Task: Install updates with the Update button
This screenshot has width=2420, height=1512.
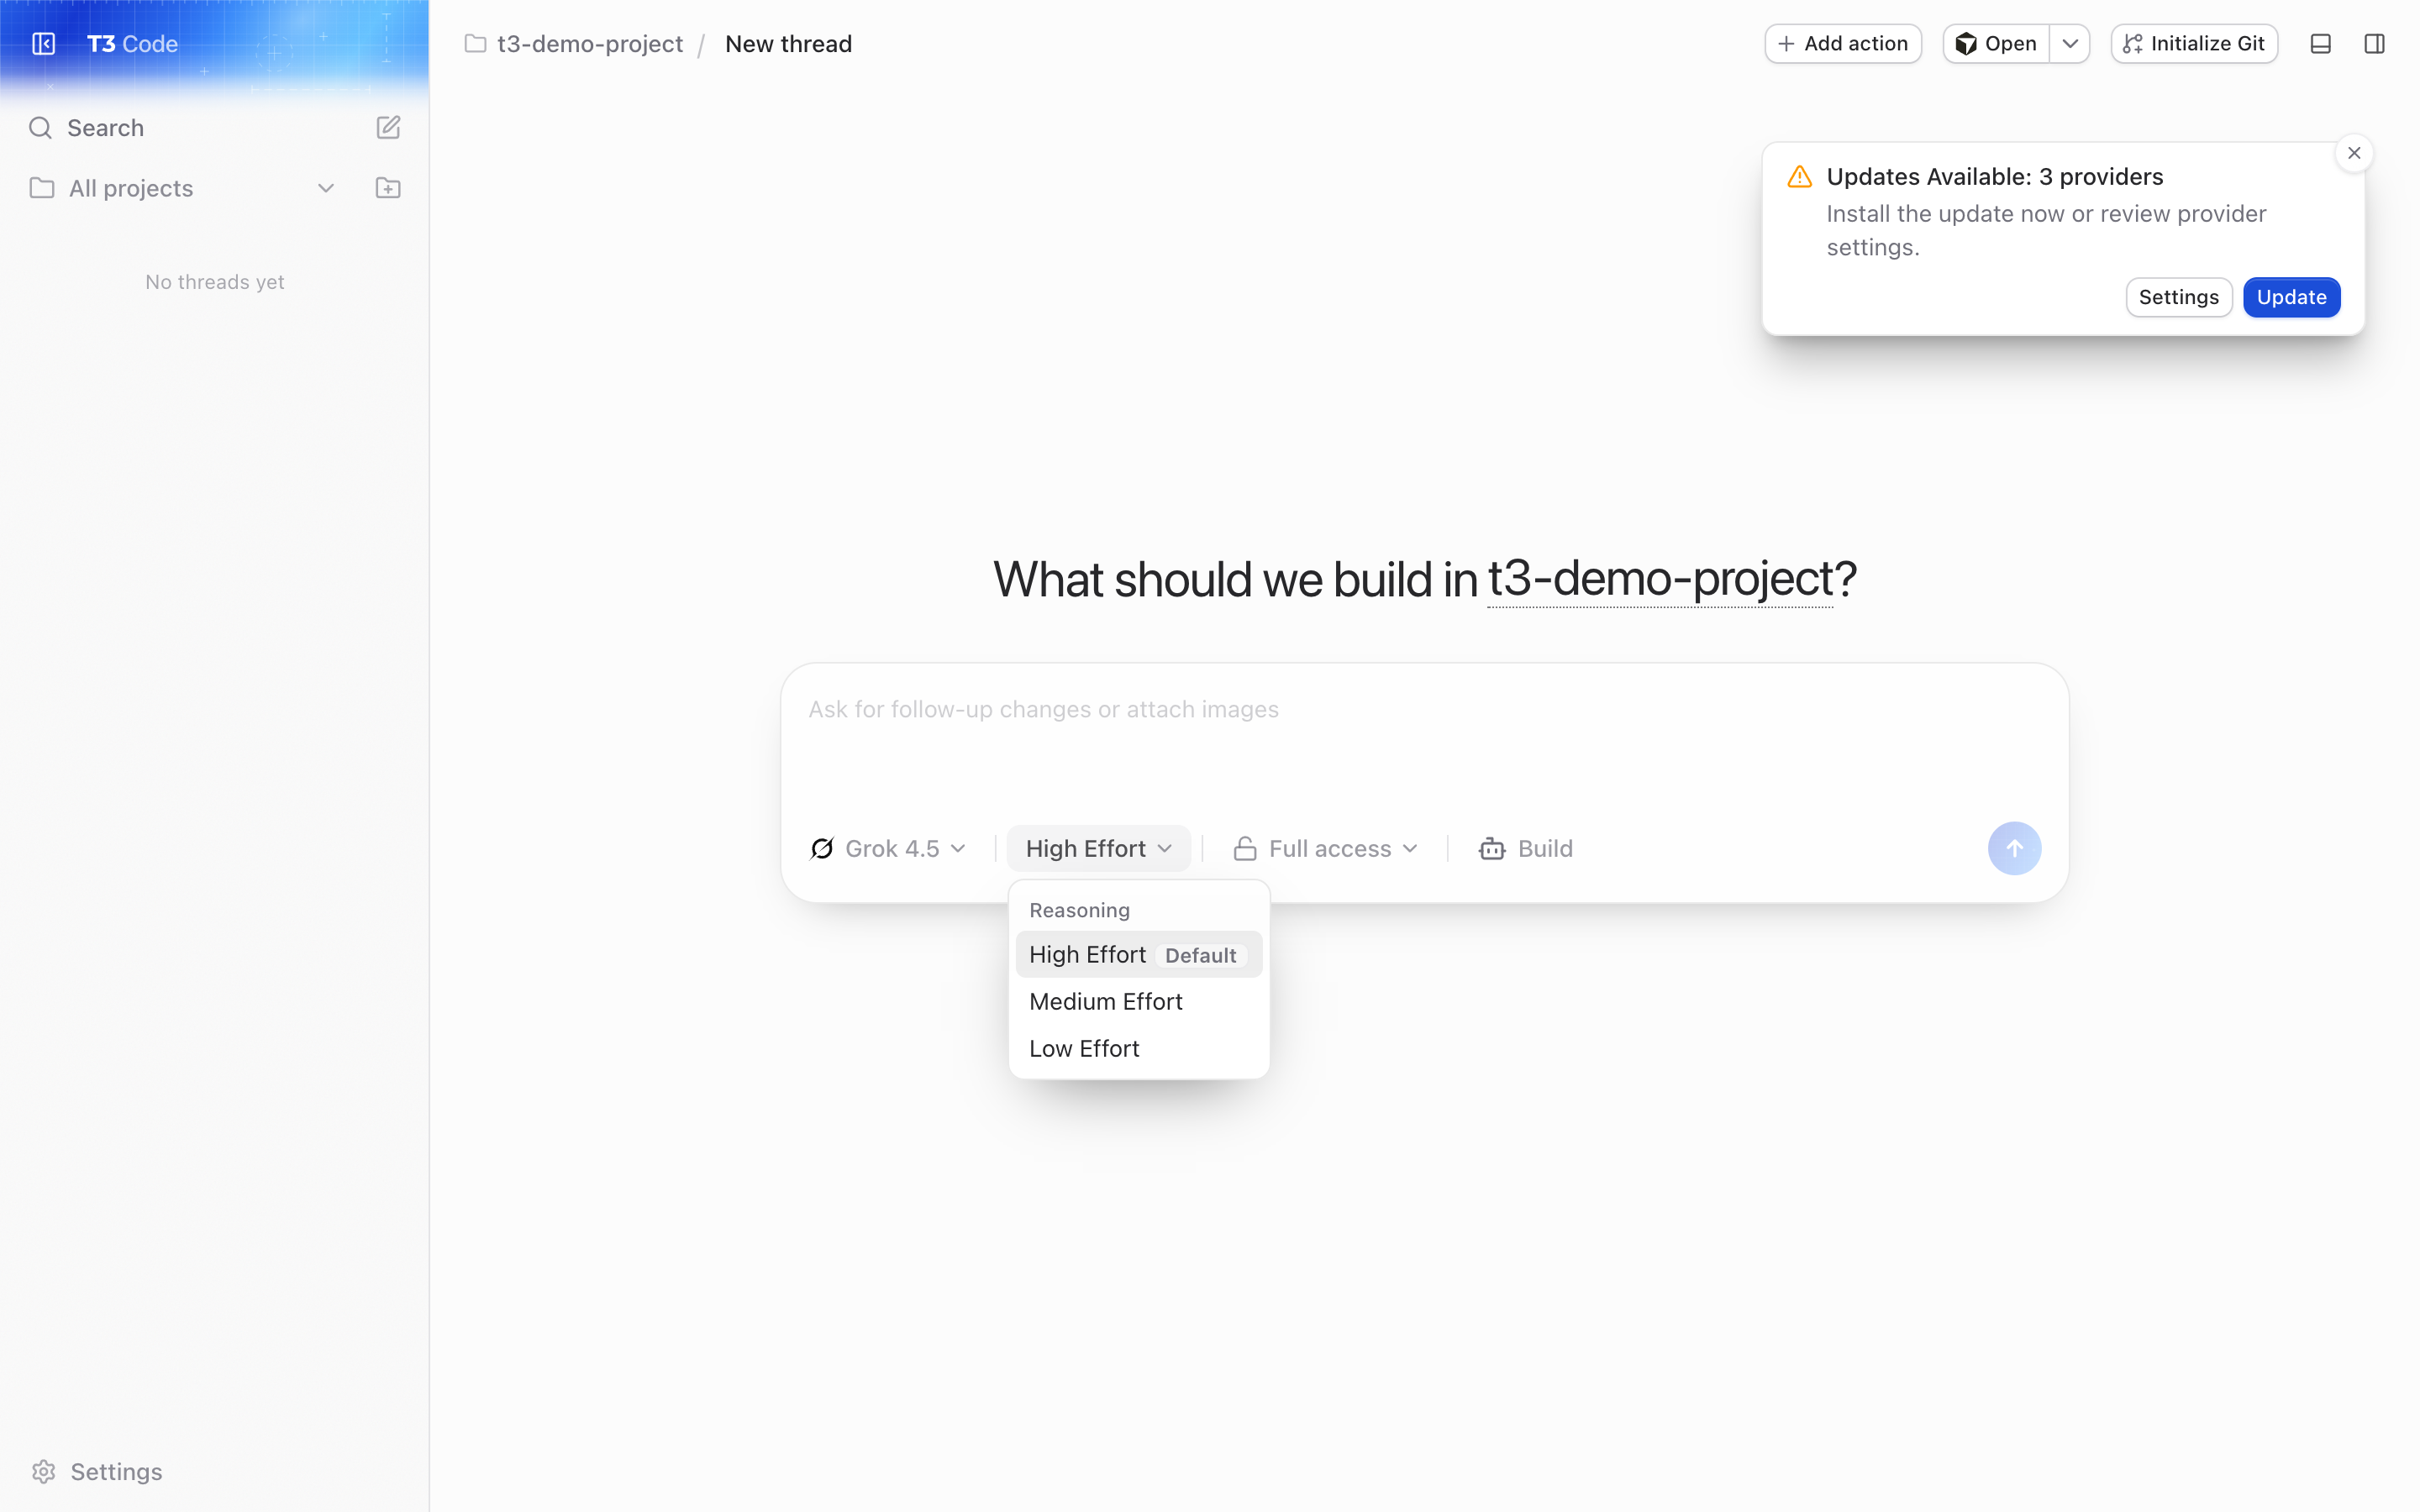Action: coord(2291,297)
